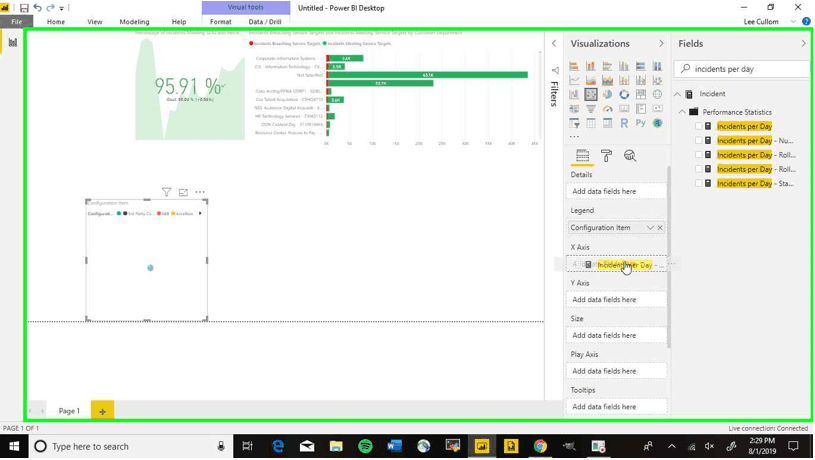The width and height of the screenshot is (815, 460).
Task: Open the visual's filter icon above chart
Action: 166,192
